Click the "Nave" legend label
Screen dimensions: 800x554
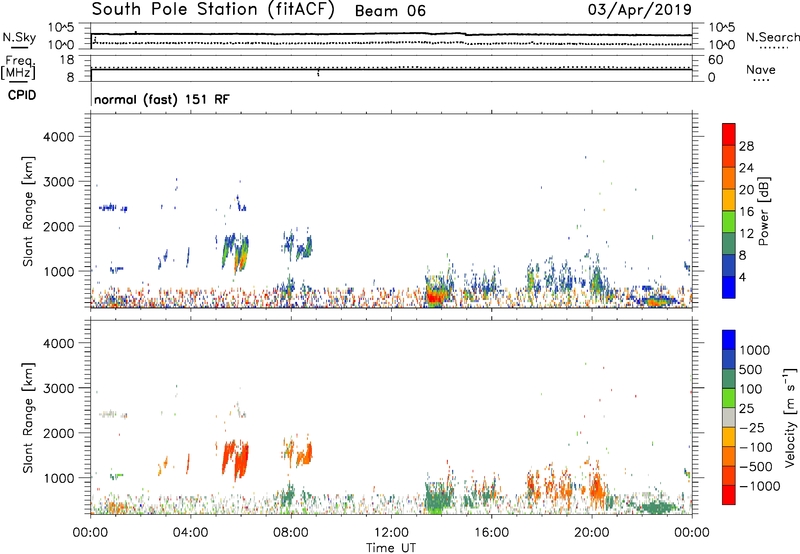(x=760, y=69)
